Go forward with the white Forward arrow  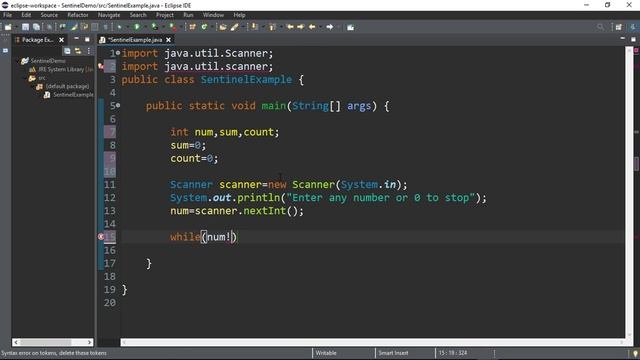(x=330, y=27)
